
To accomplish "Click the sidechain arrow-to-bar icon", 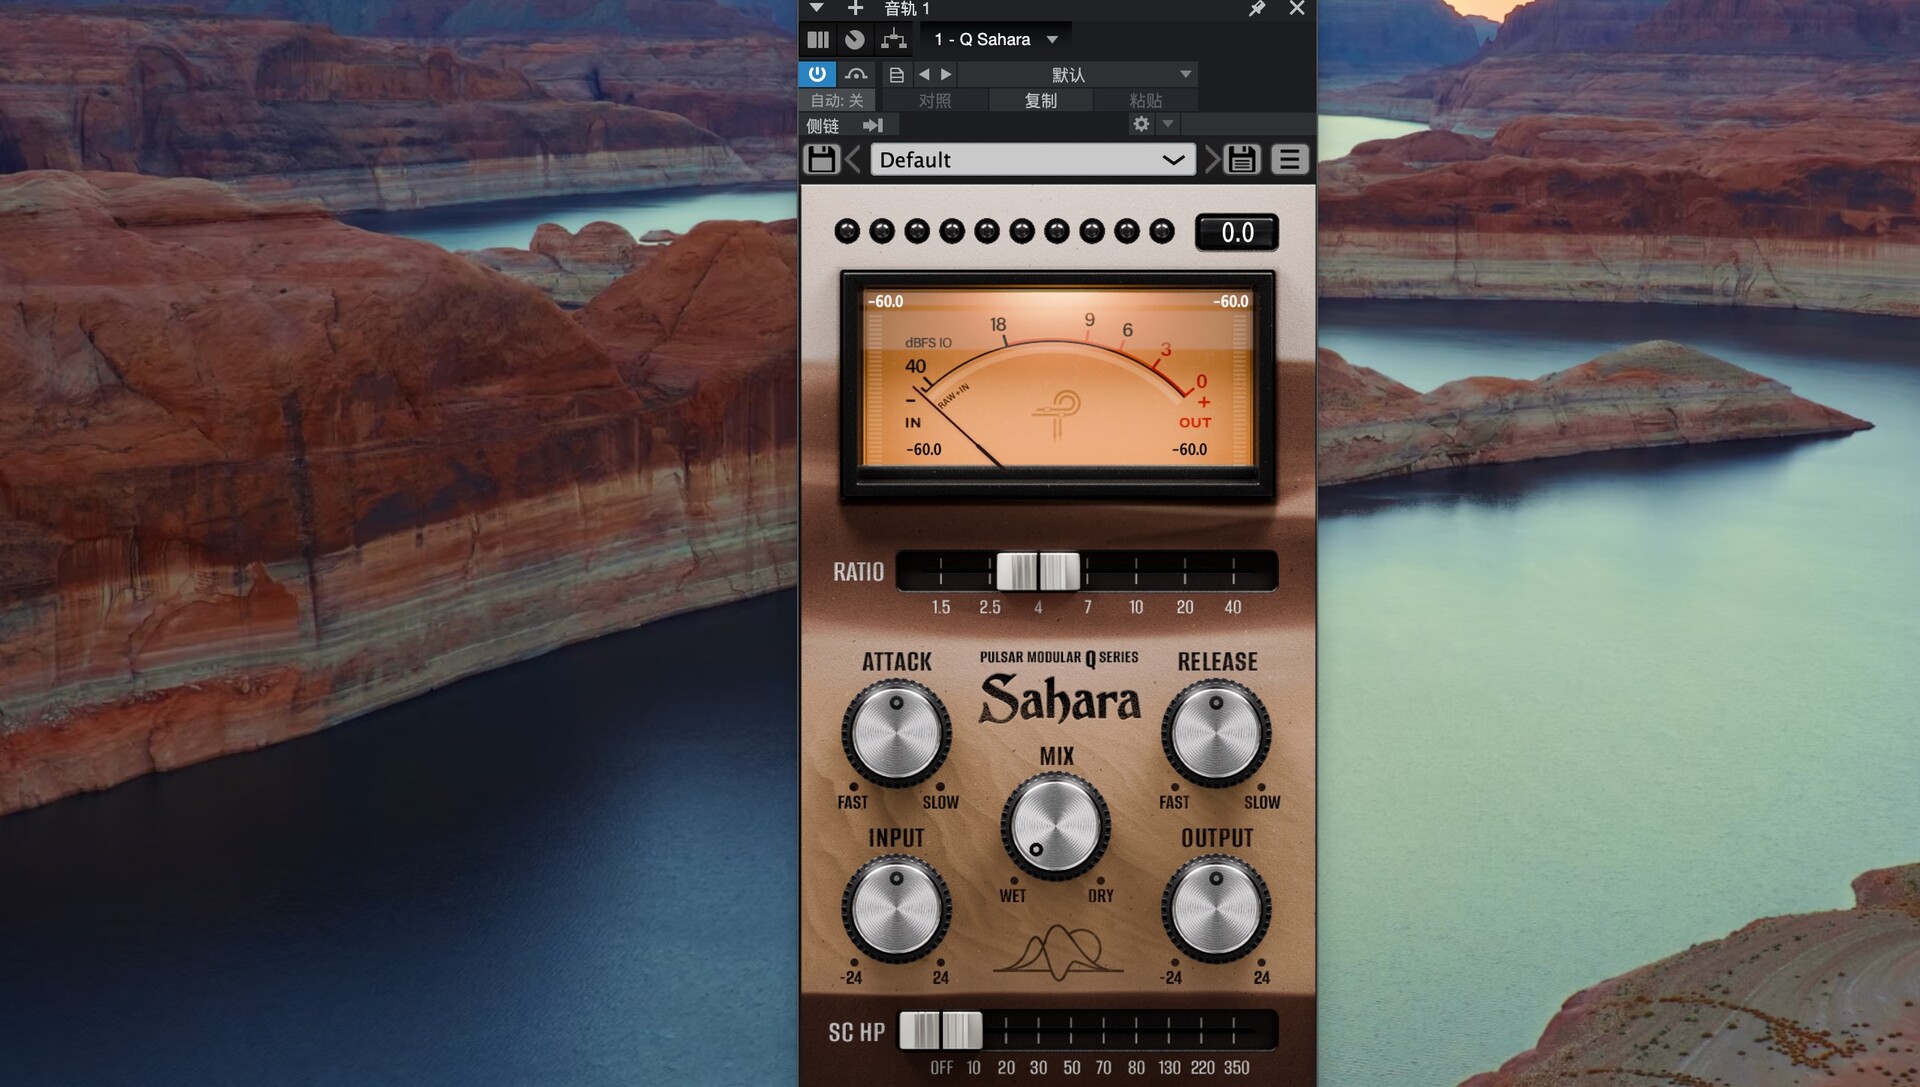I will click(873, 125).
